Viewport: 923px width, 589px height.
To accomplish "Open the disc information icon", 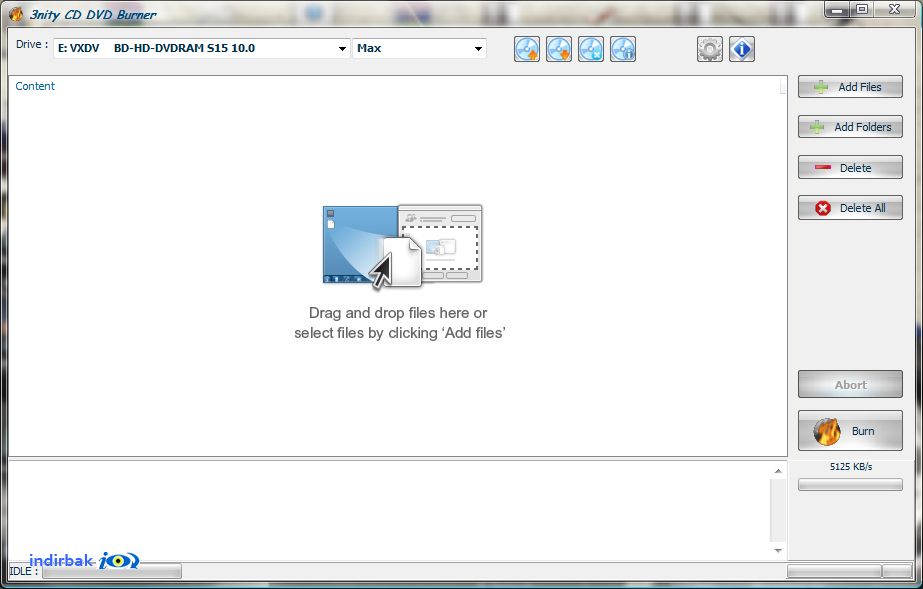I will pyautogui.click(x=623, y=49).
